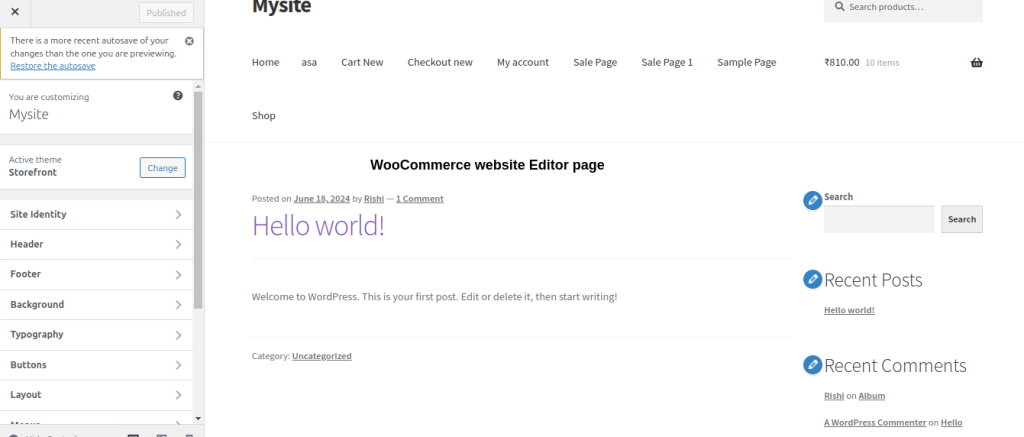Open Cart New in the navigation
Screen dimensions: 1024x437
(x=362, y=62)
